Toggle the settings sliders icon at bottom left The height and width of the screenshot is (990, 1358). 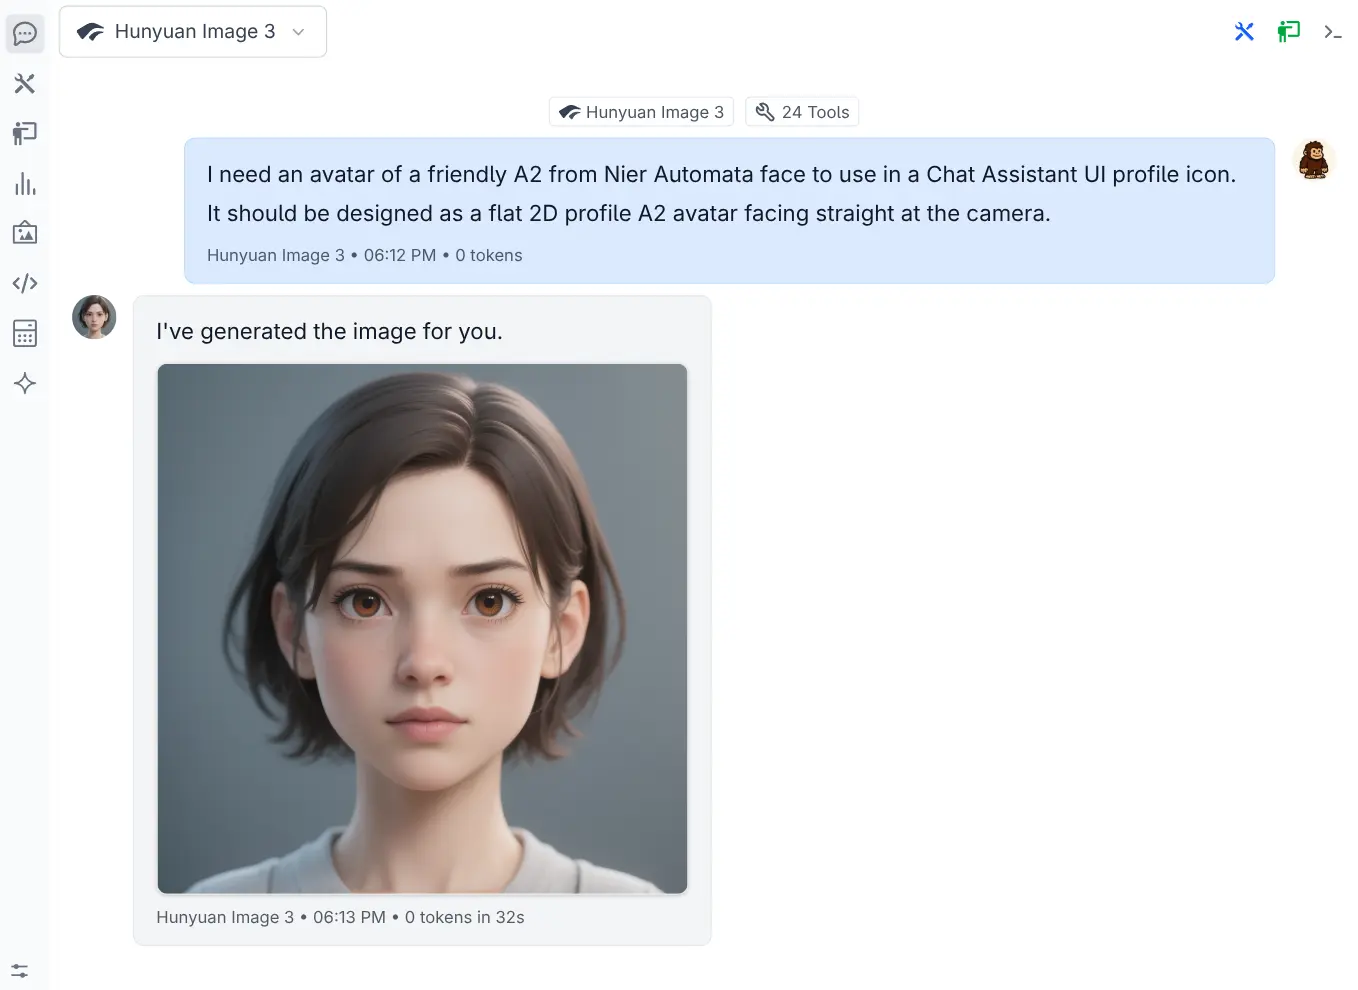[20, 970]
